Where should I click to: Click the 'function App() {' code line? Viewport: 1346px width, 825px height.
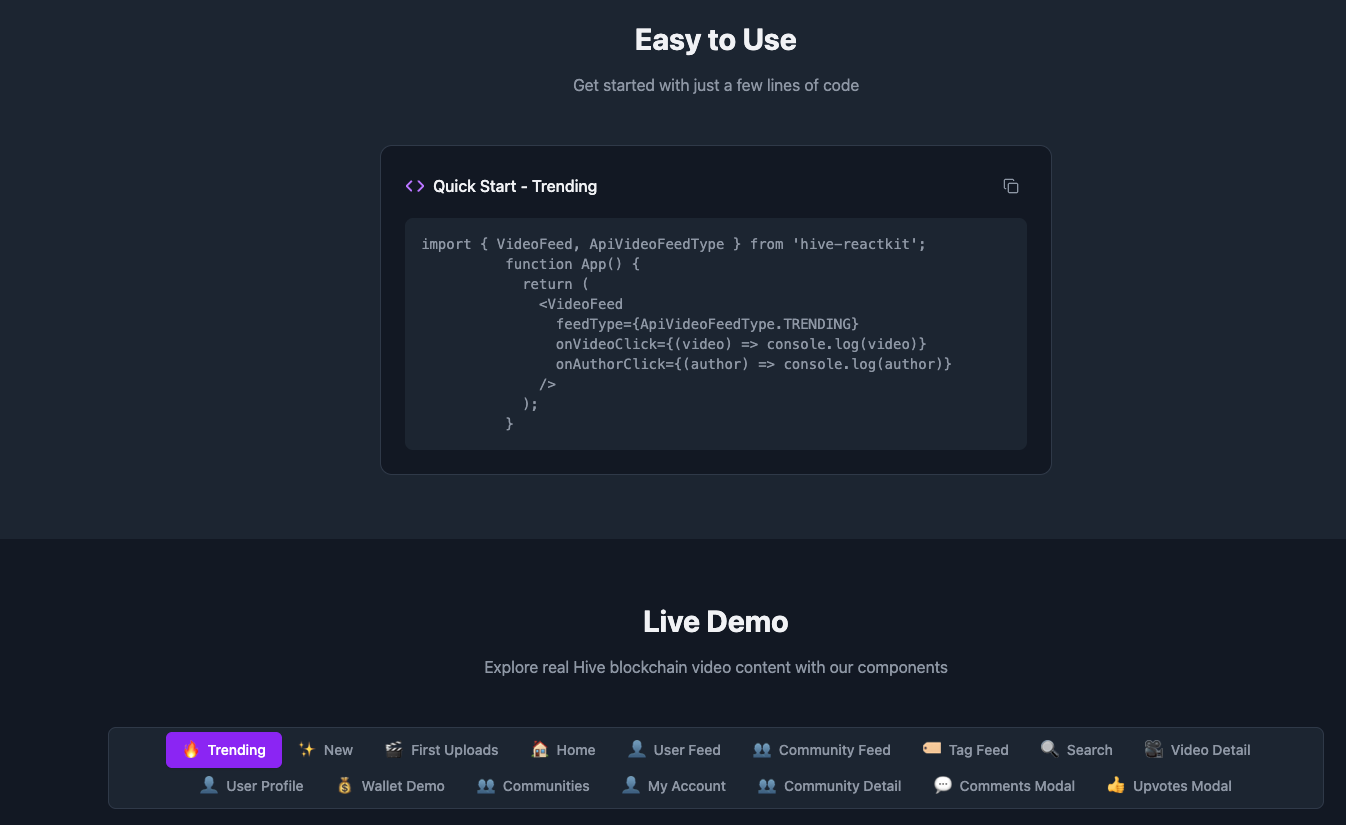click(572, 264)
